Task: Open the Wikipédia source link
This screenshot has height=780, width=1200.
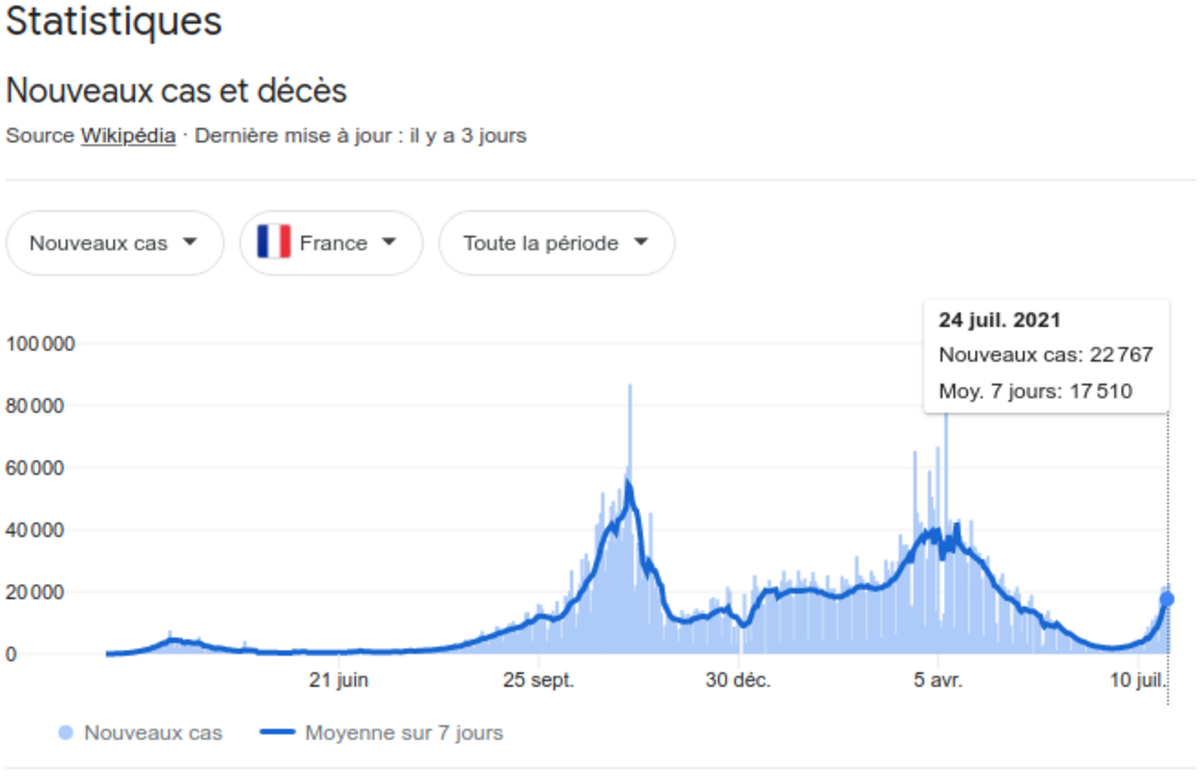Action: click(x=128, y=135)
